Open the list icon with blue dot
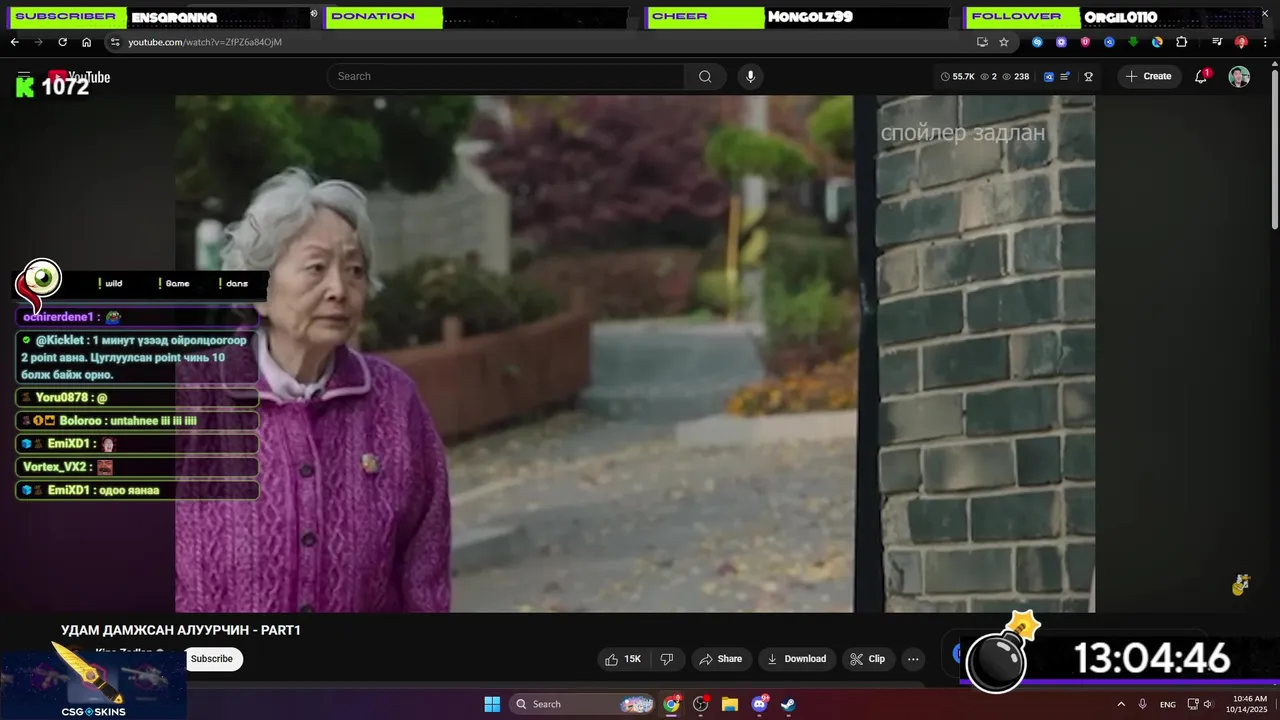The image size is (1280, 720). (1065, 76)
